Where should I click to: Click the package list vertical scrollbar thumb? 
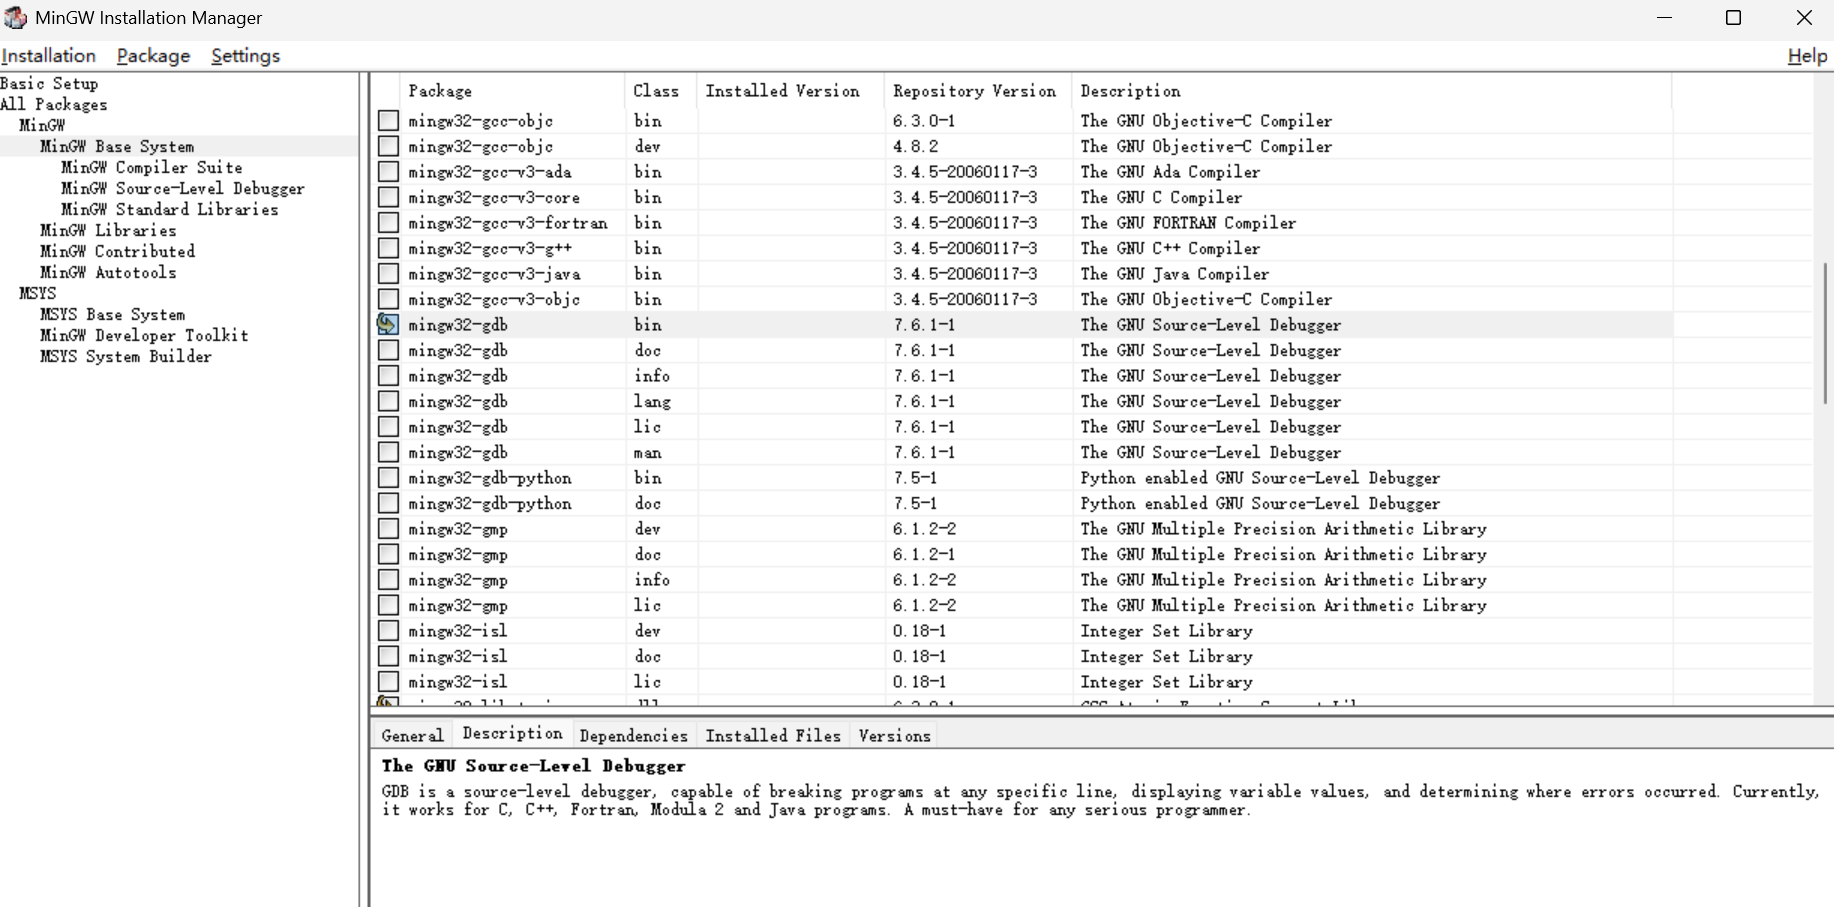pyautogui.click(x=1825, y=333)
